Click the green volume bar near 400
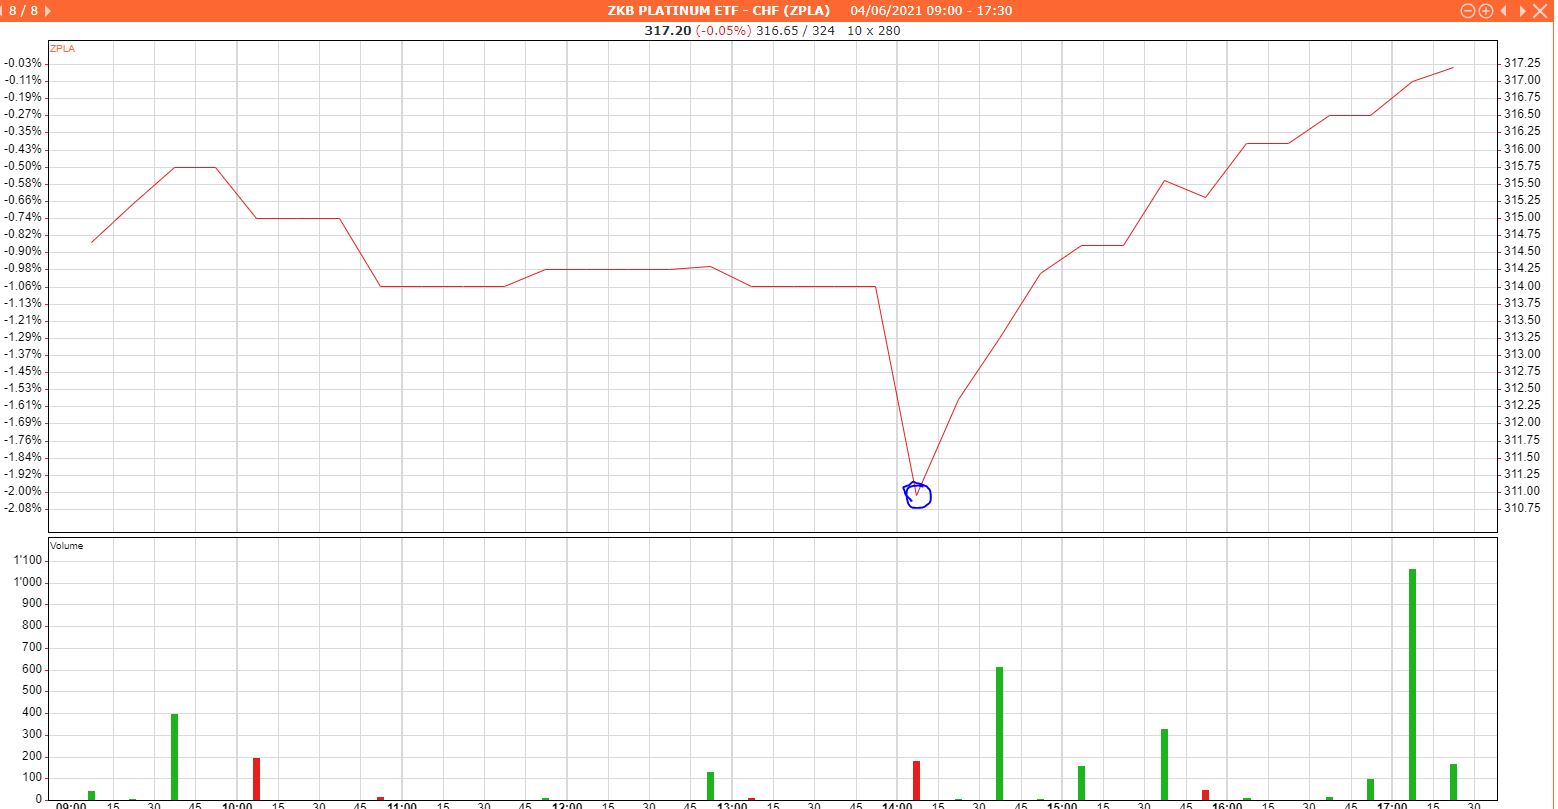 [174, 756]
